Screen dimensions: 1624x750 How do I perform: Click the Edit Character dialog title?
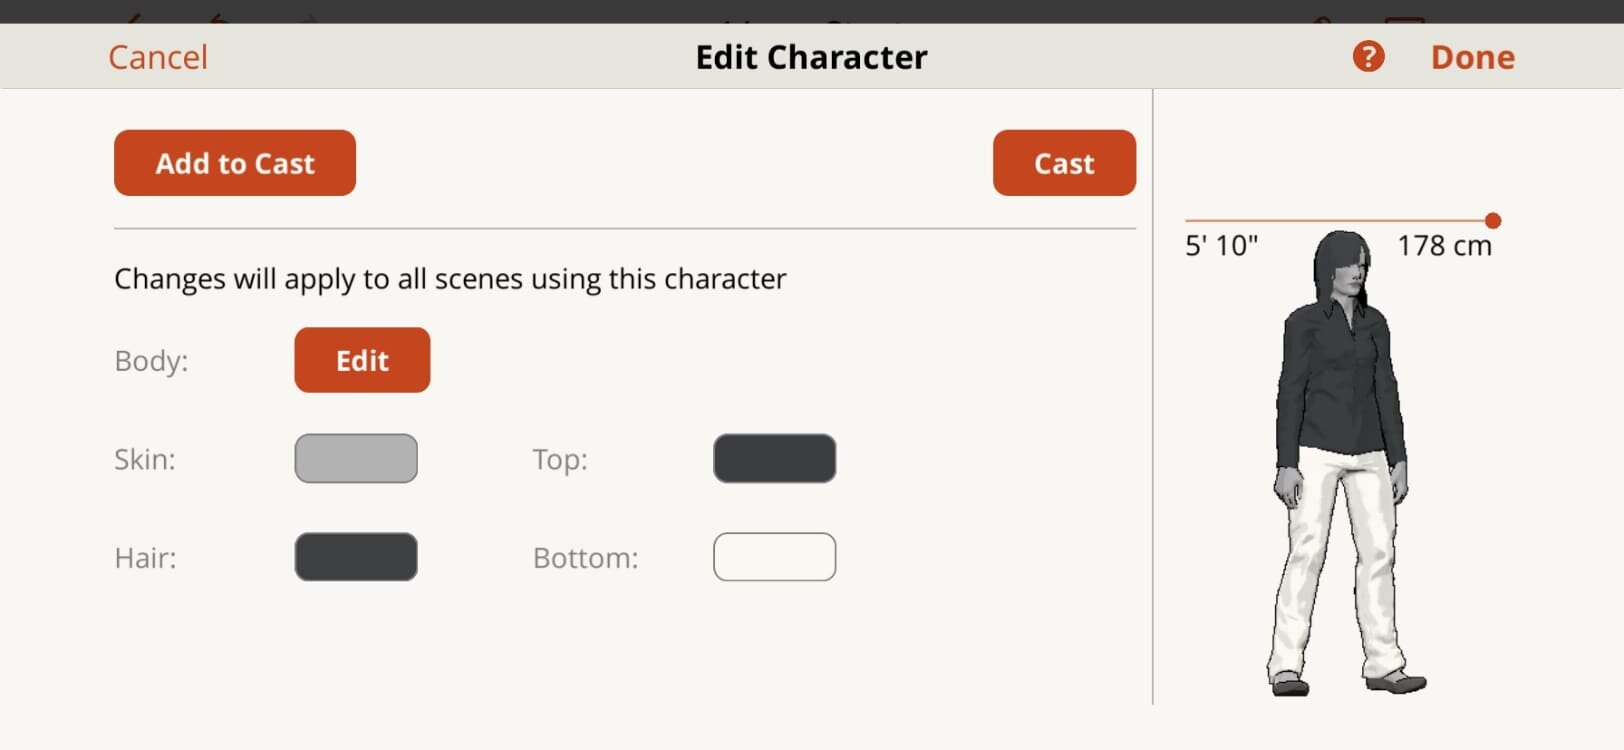tap(810, 57)
